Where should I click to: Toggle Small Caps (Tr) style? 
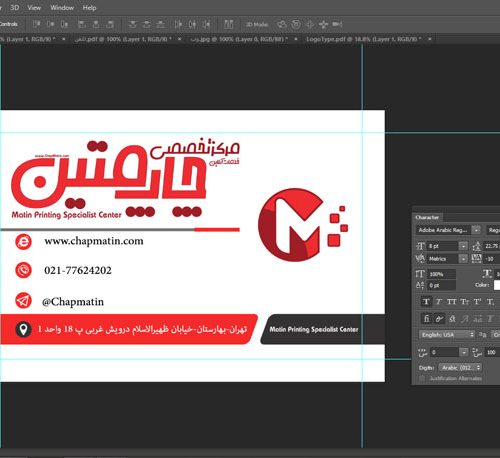(x=465, y=302)
